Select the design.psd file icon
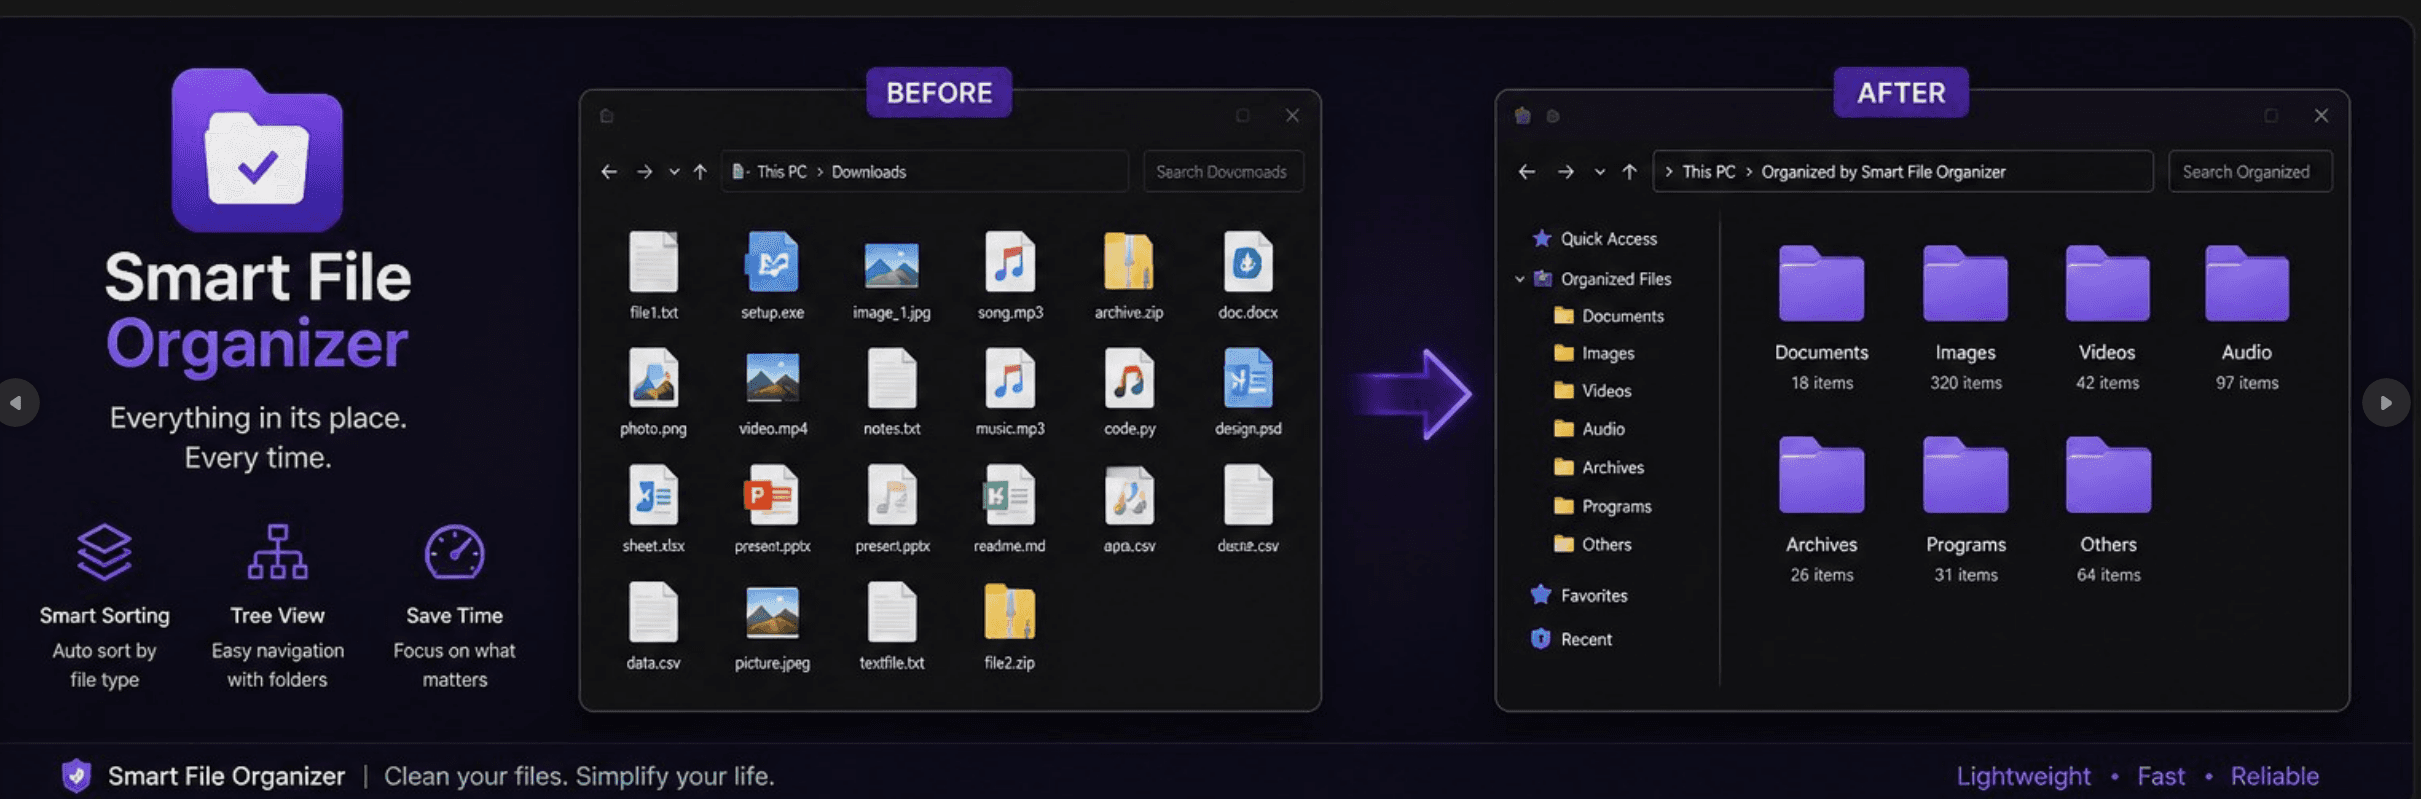 [1247, 378]
